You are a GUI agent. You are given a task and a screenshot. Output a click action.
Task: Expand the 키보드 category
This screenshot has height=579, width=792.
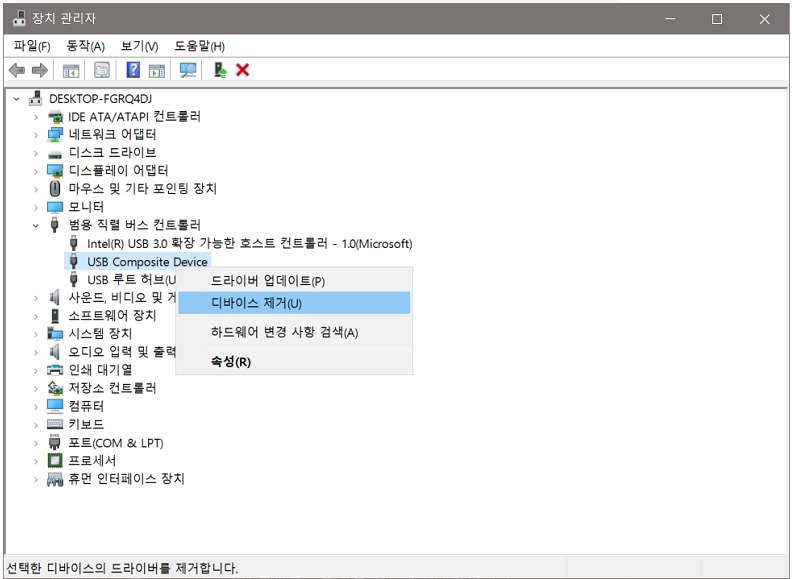point(35,425)
